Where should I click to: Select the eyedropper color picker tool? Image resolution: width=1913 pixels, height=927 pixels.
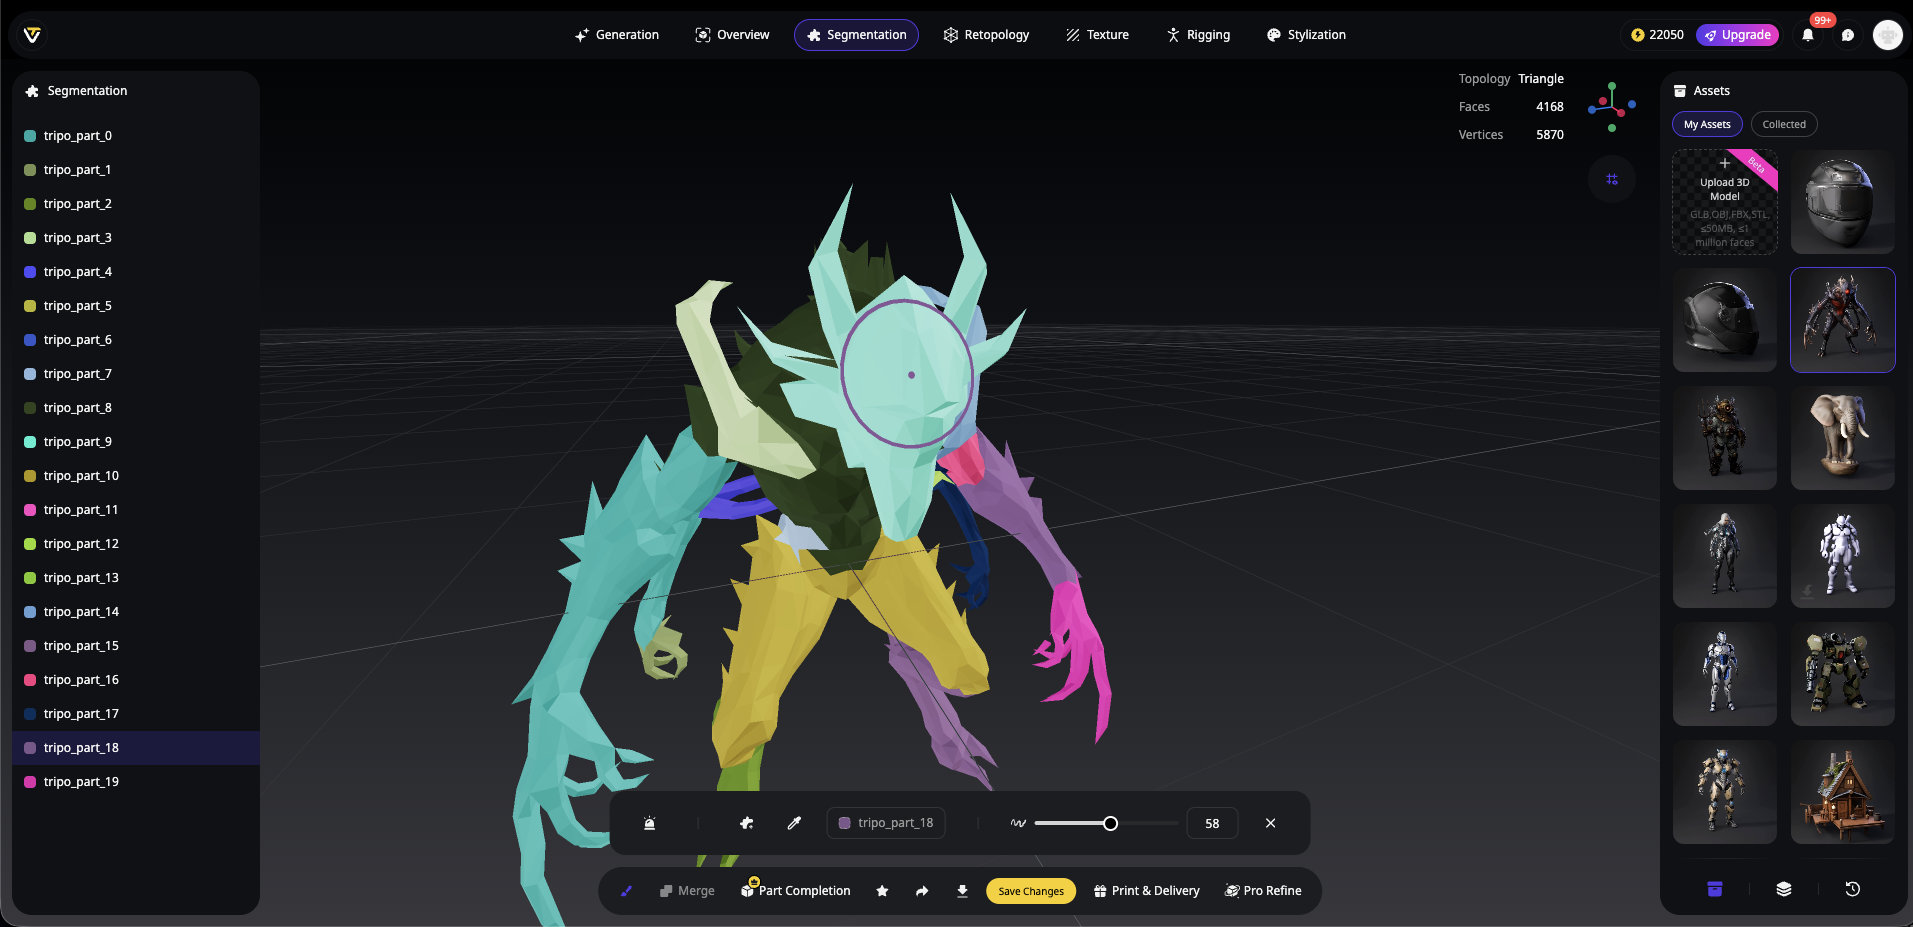click(794, 823)
